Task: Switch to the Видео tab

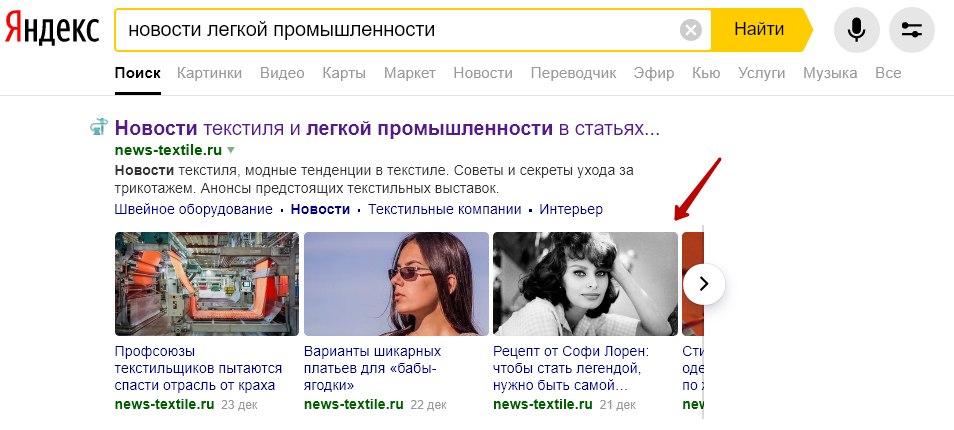Action: point(282,74)
